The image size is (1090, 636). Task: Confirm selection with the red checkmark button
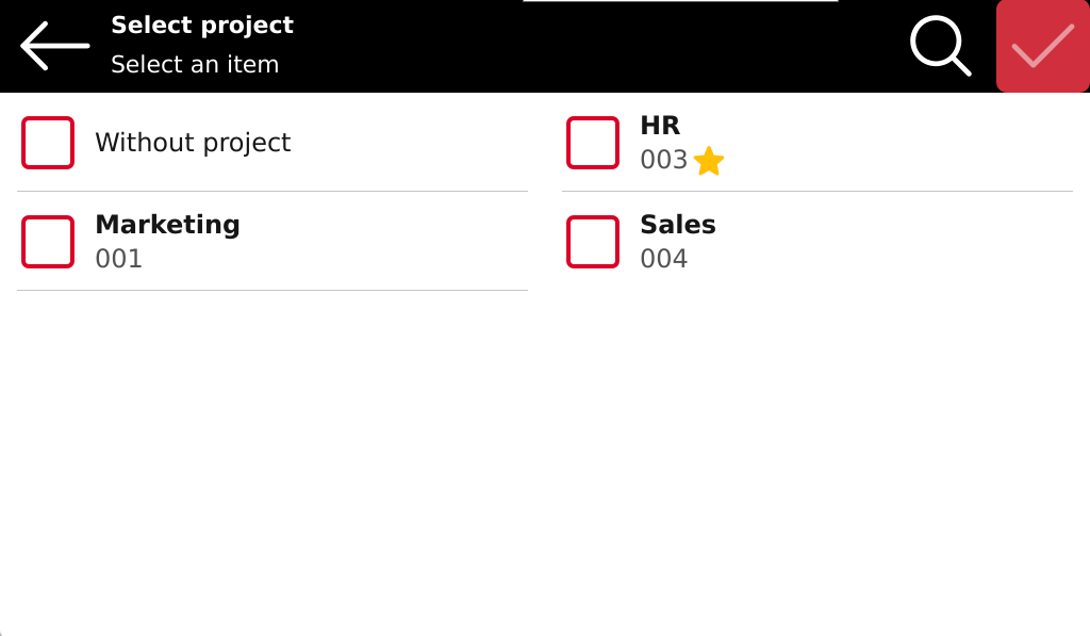1043,46
